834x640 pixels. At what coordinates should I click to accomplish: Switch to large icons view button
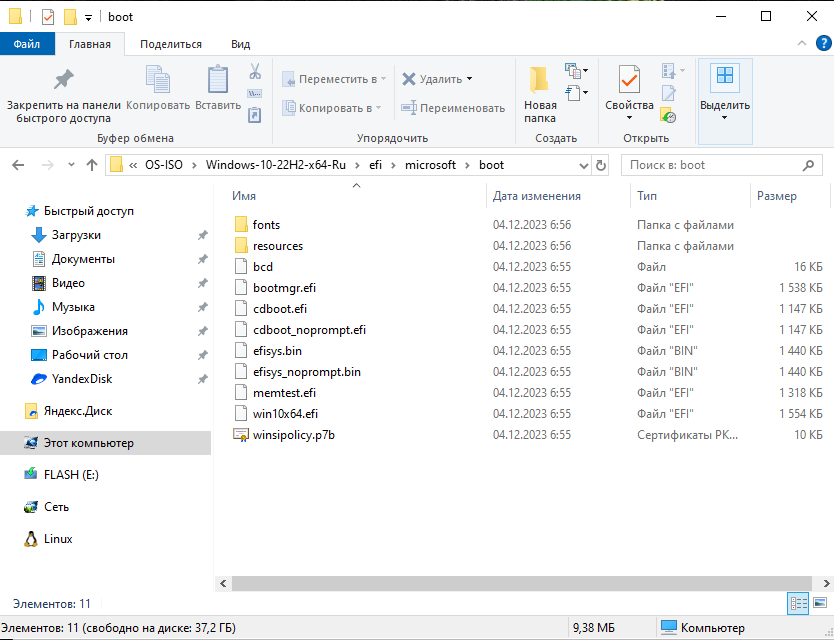819,603
